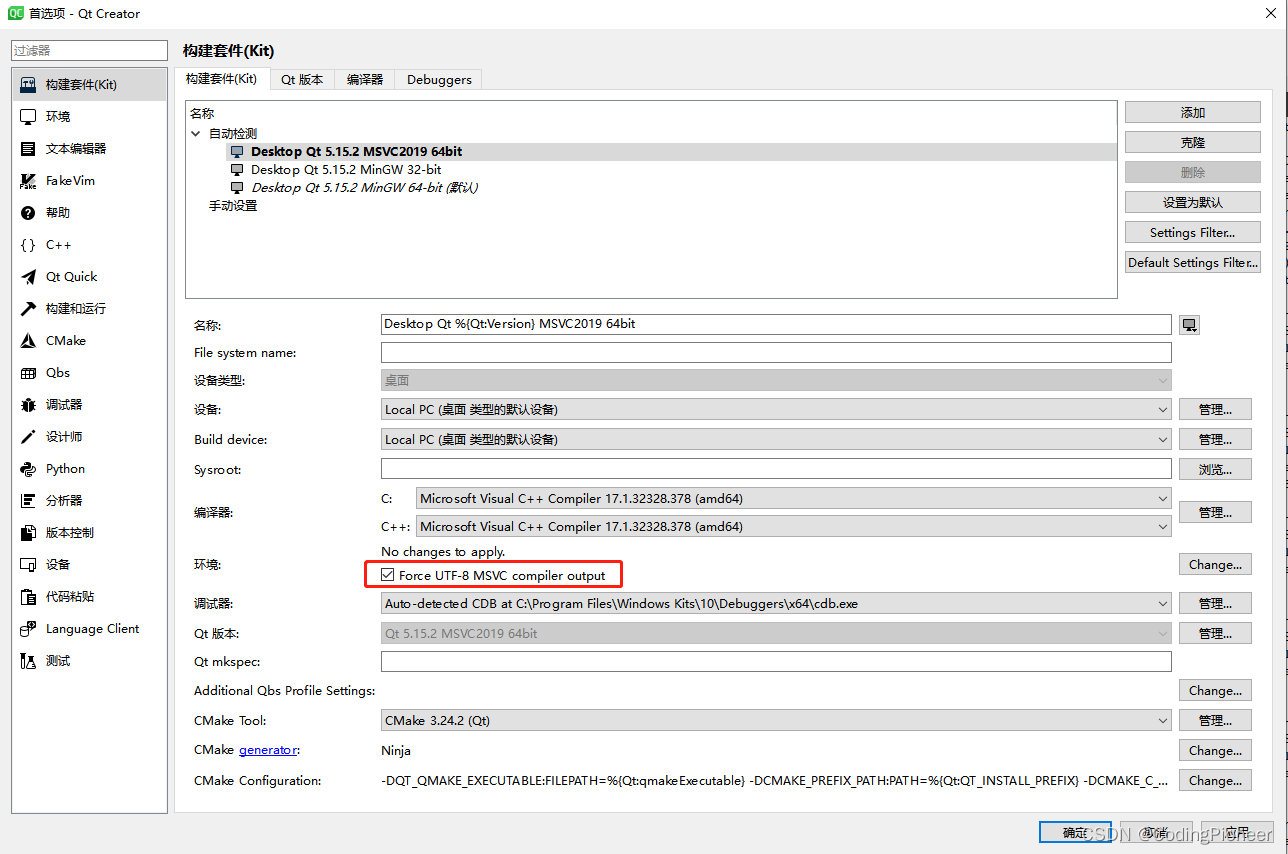Select the FakeVim sidebar icon
Screen dimensions: 1288x854
[28, 181]
